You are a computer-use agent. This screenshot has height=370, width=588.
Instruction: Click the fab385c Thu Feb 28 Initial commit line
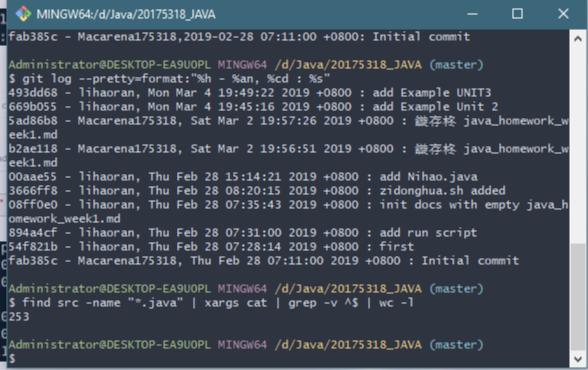(264, 261)
